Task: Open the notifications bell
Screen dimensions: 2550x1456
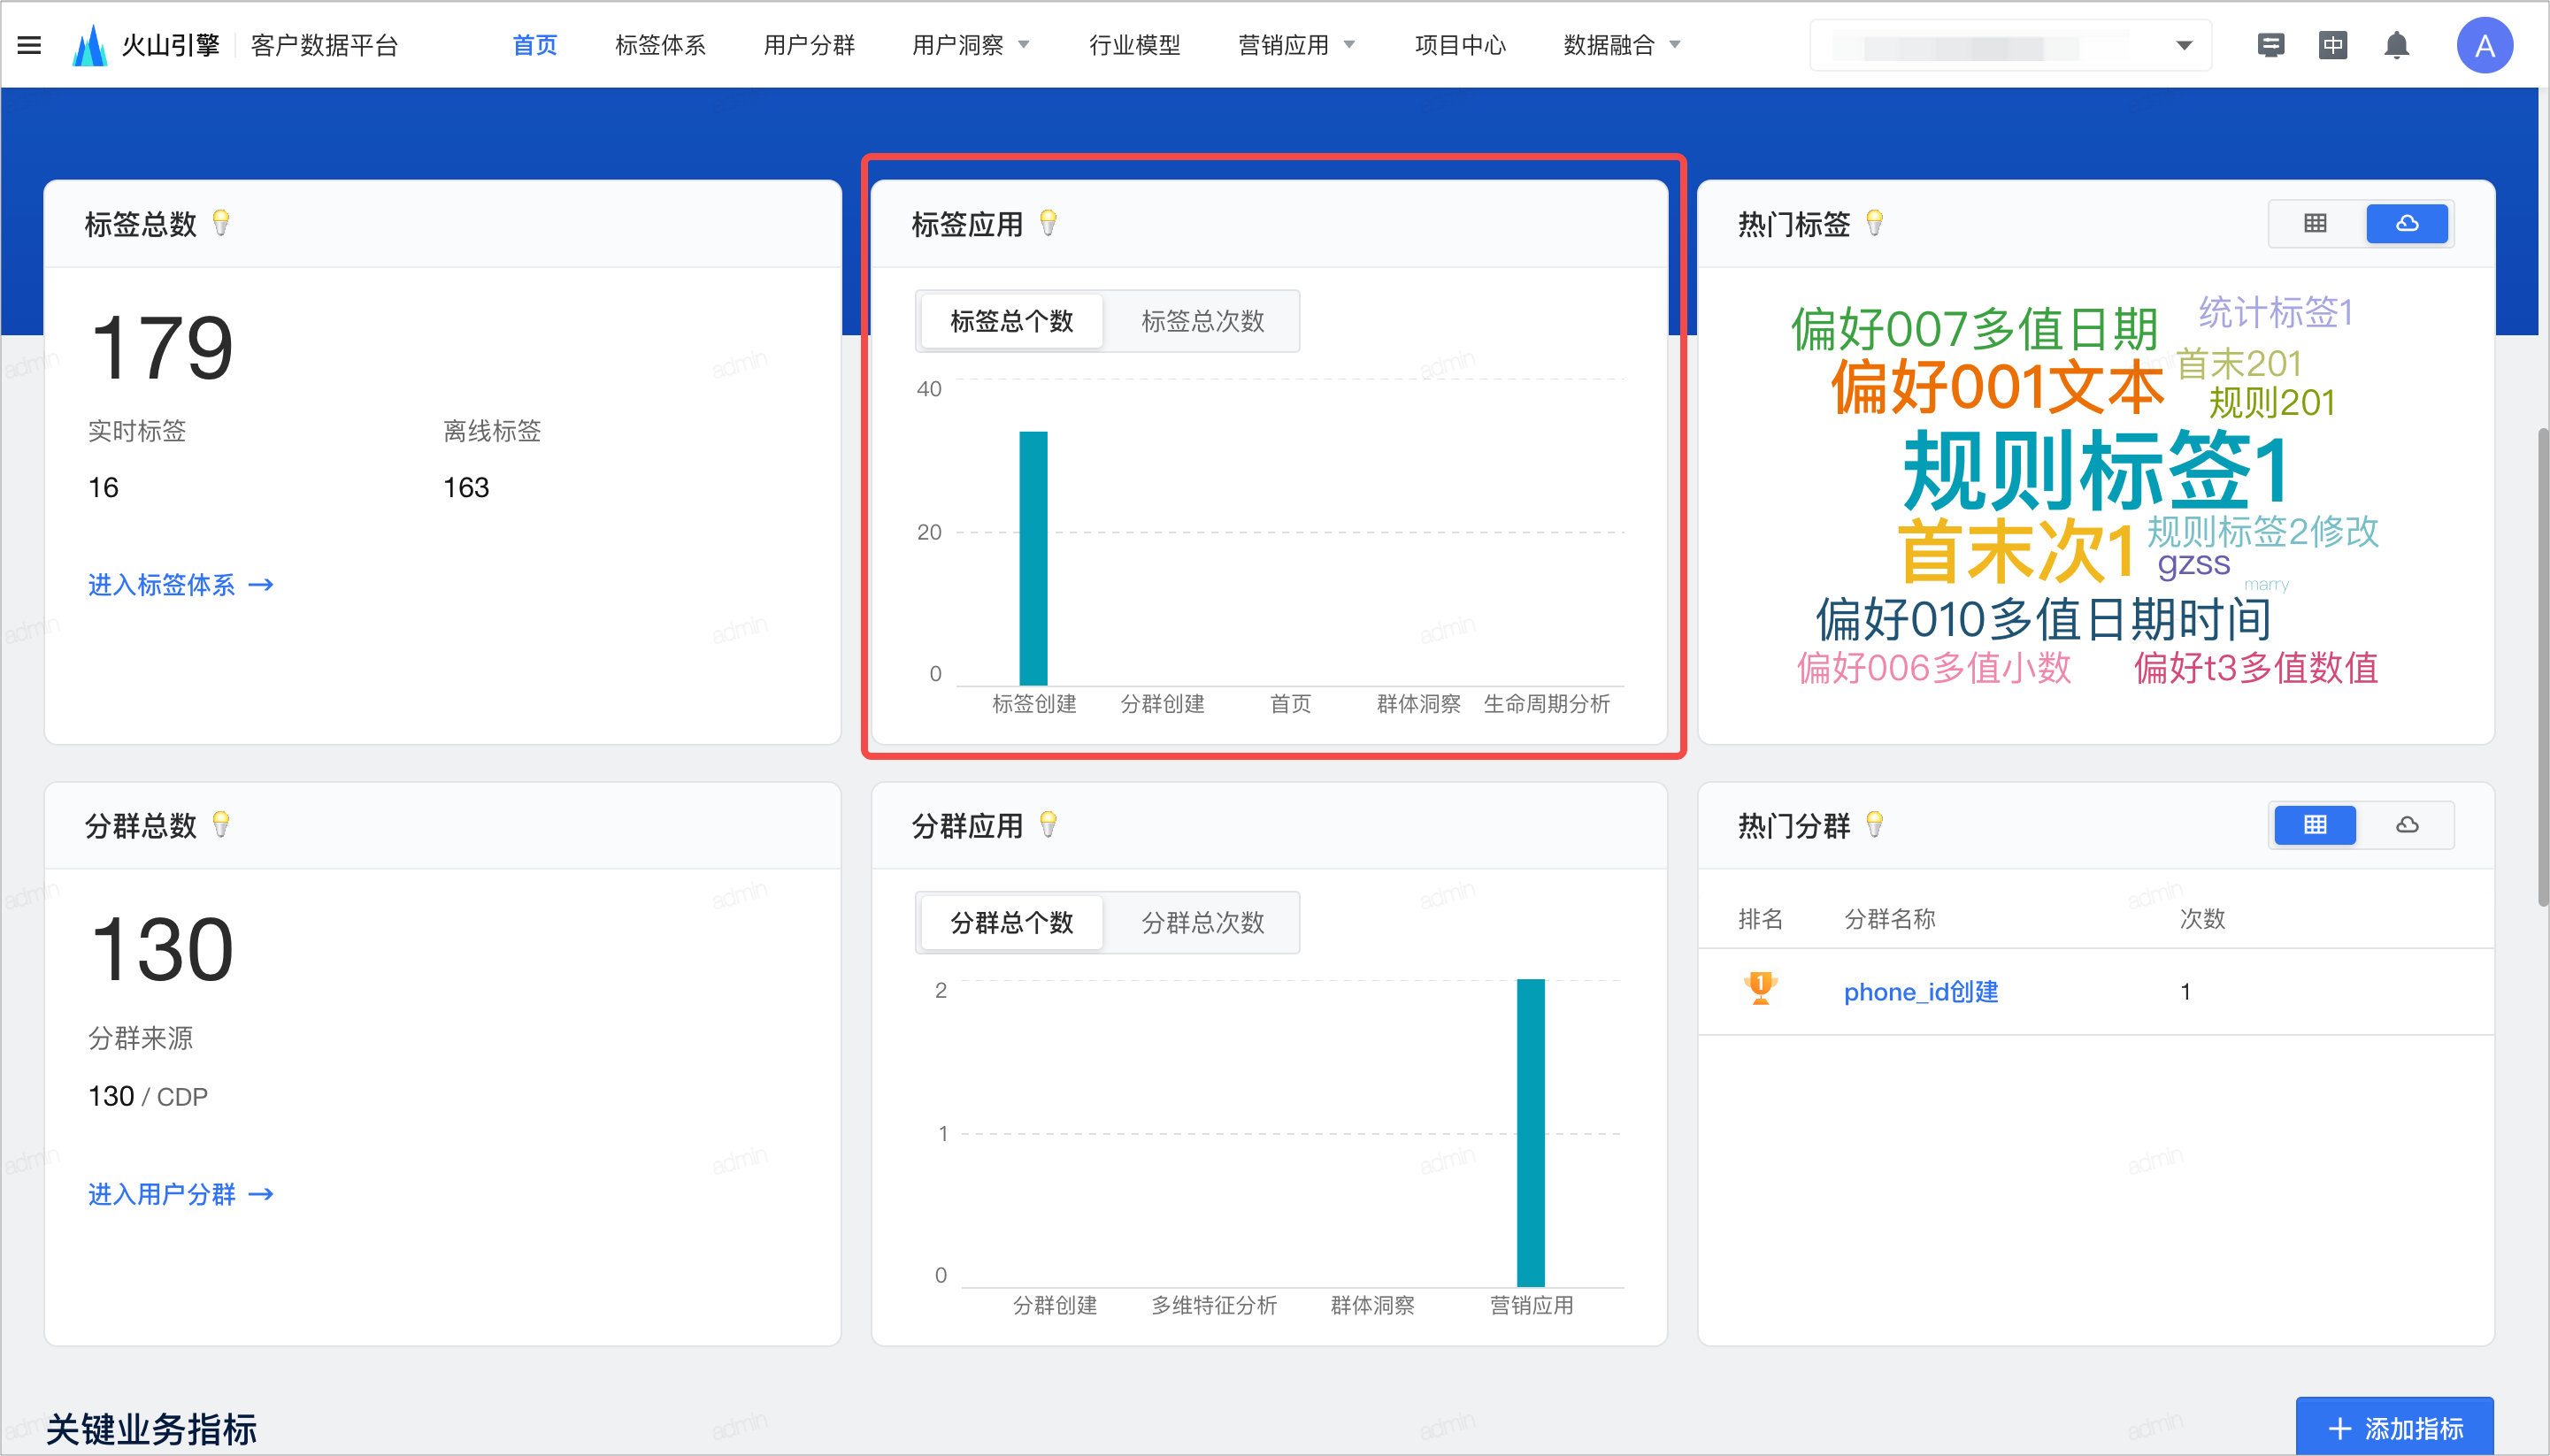Action: click(x=2396, y=45)
